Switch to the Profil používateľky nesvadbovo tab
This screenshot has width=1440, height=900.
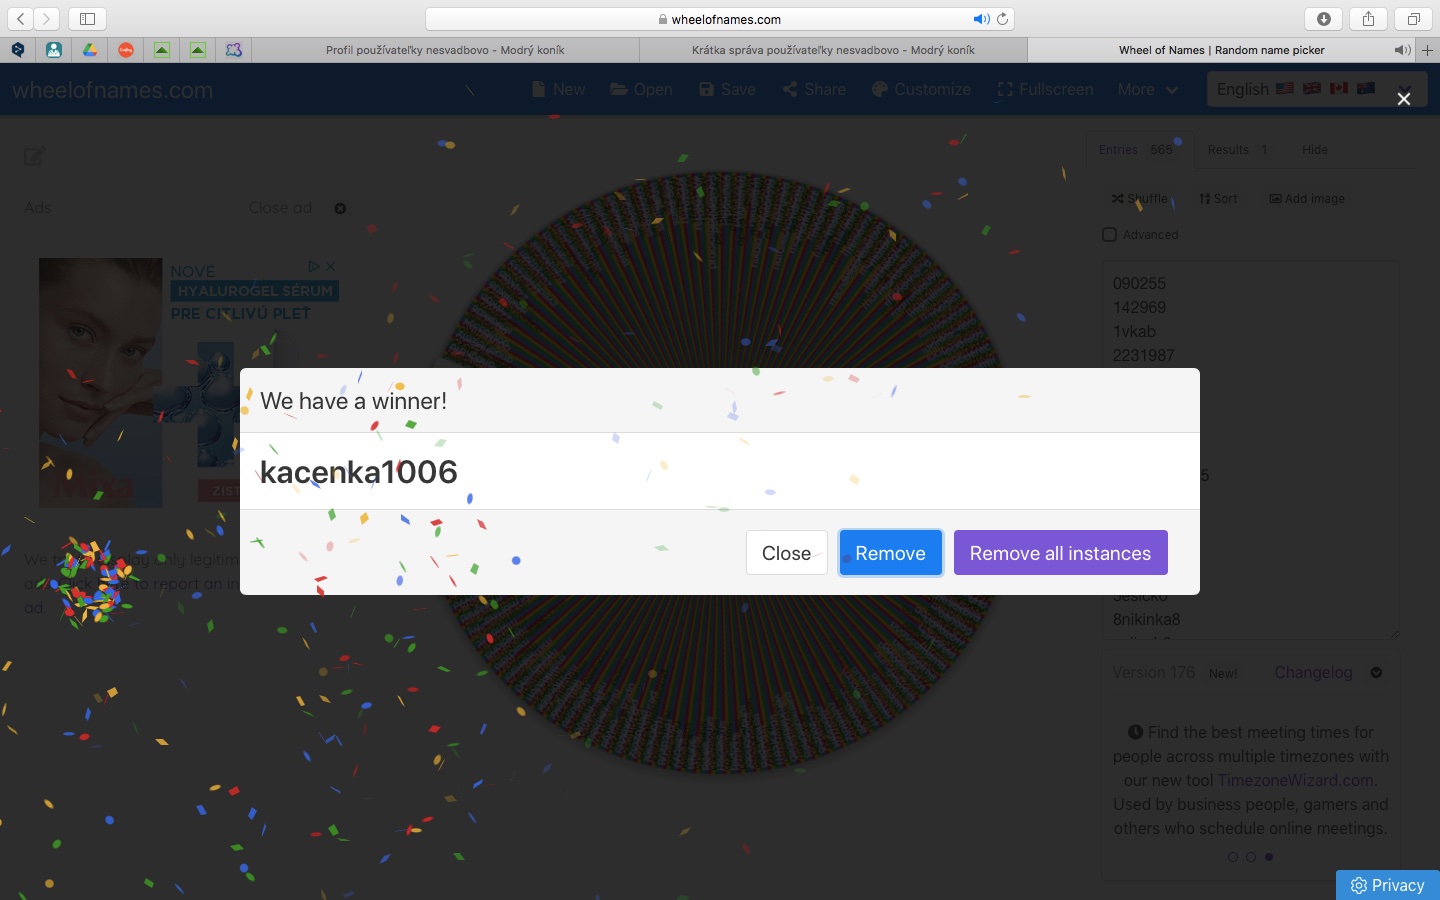click(x=445, y=50)
